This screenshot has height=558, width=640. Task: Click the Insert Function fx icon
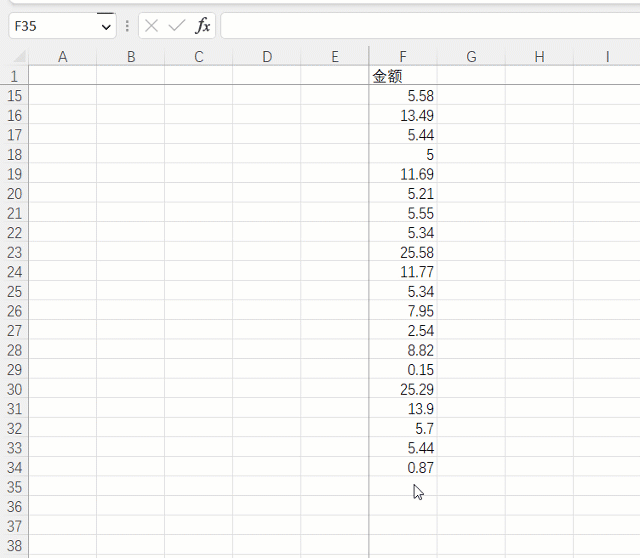[x=203, y=26]
